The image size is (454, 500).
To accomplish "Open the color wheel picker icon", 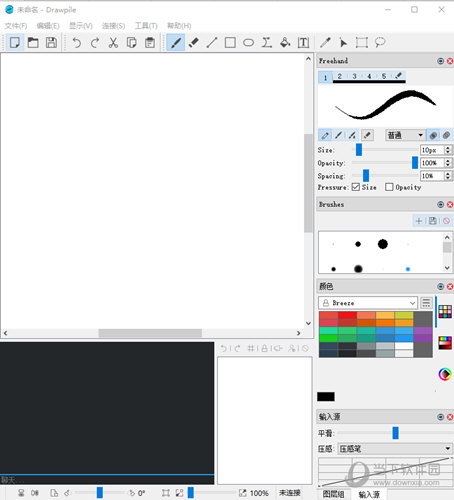I will 445,374.
